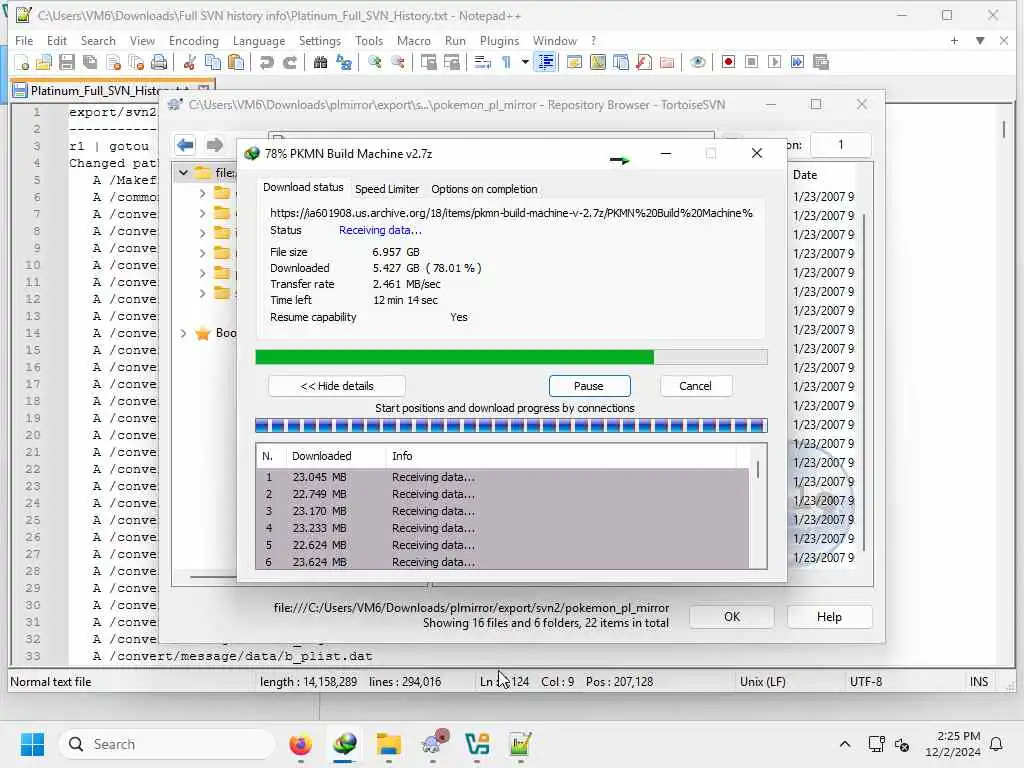Click the UTF-8 encoding status entry
This screenshot has height=768, width=1024.
pyautogui.click(x=866, y=682)
